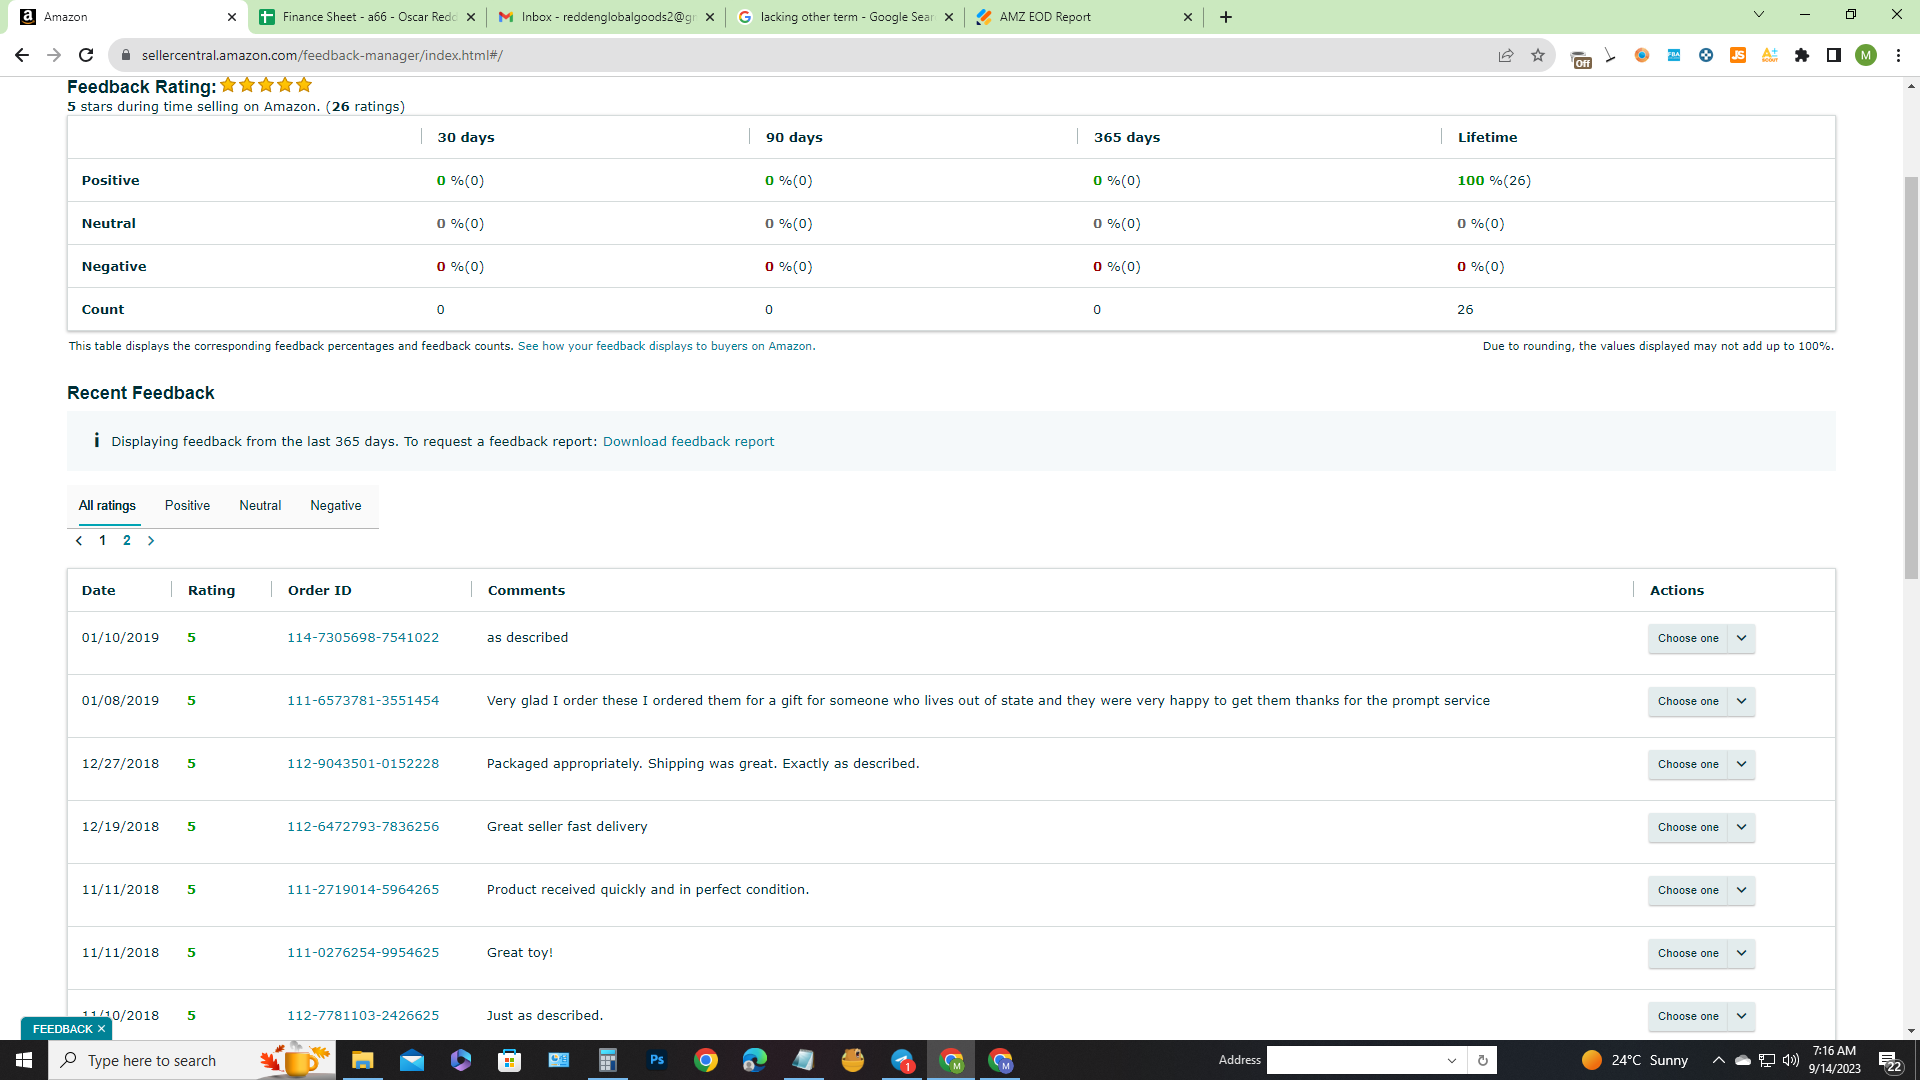Reload the Seller Central page

point(86,55)
